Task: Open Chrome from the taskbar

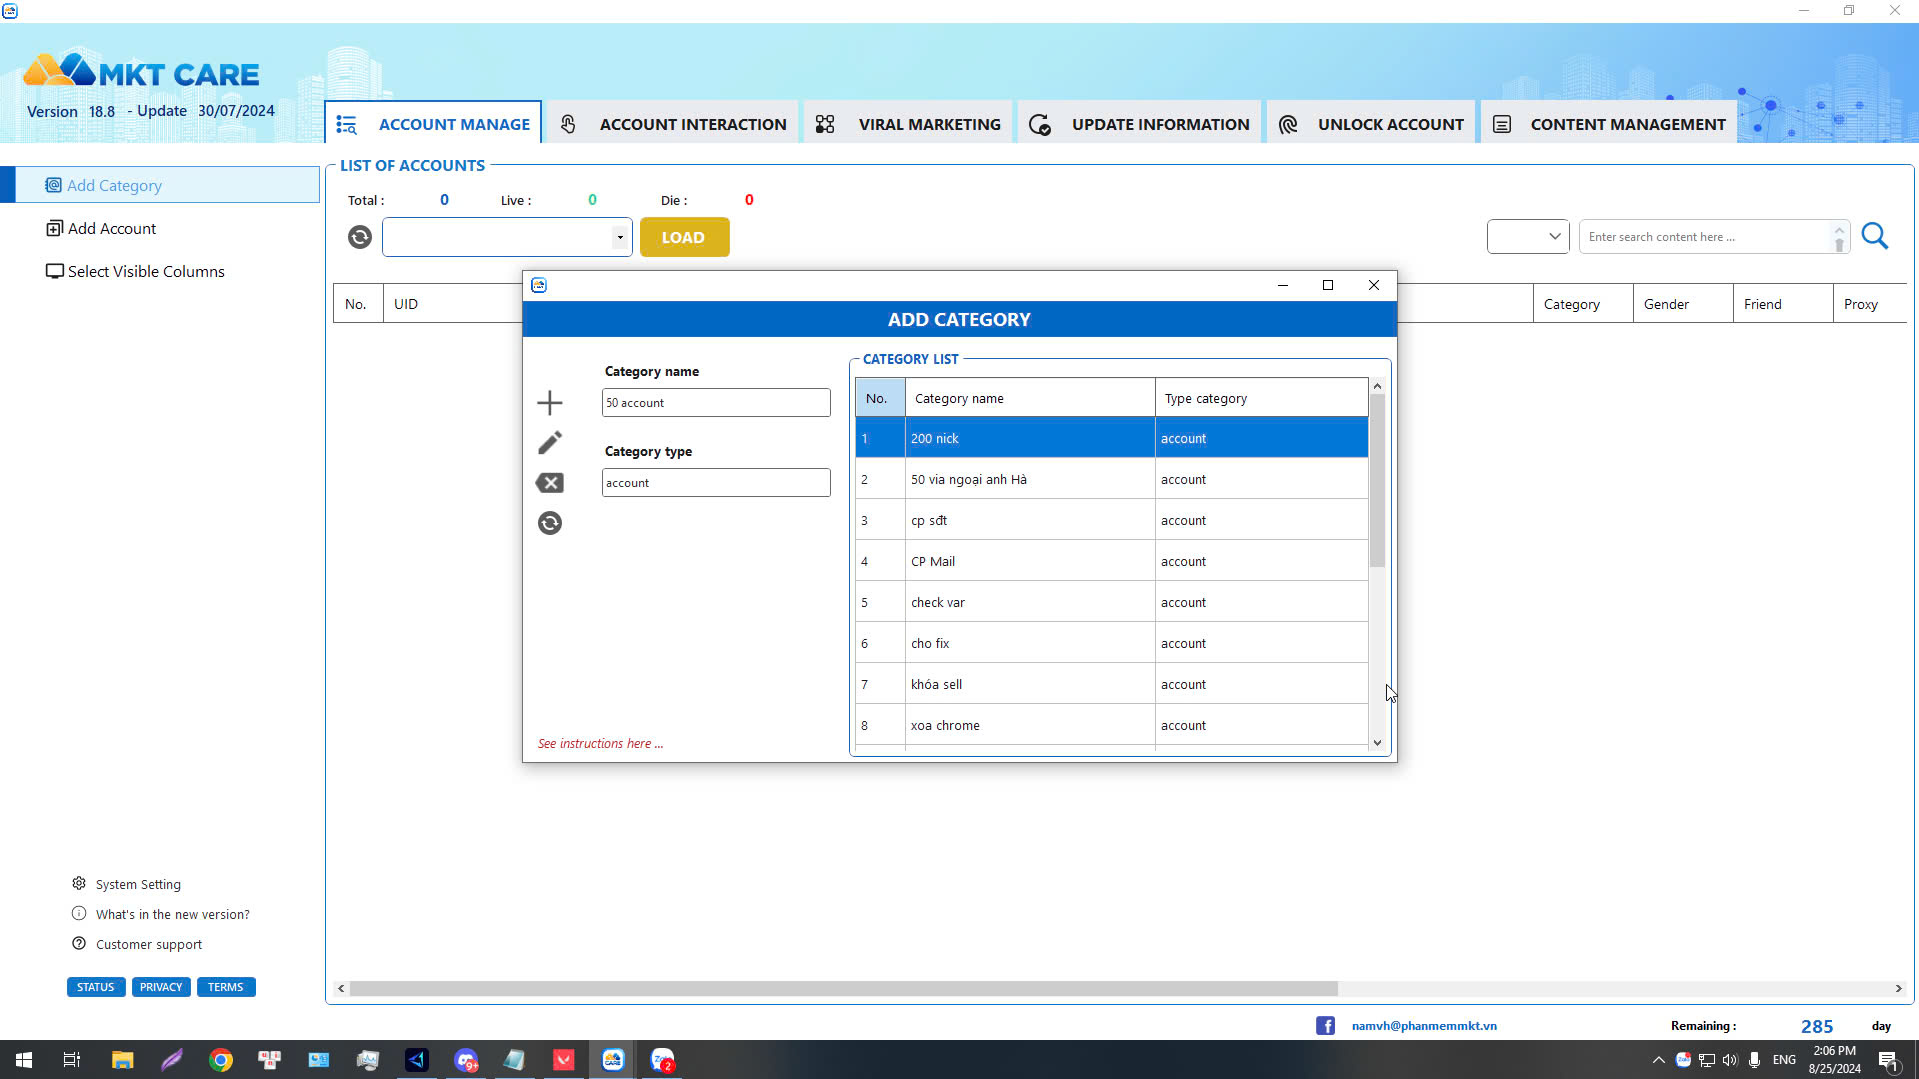Action: [x=221, y=1060]
